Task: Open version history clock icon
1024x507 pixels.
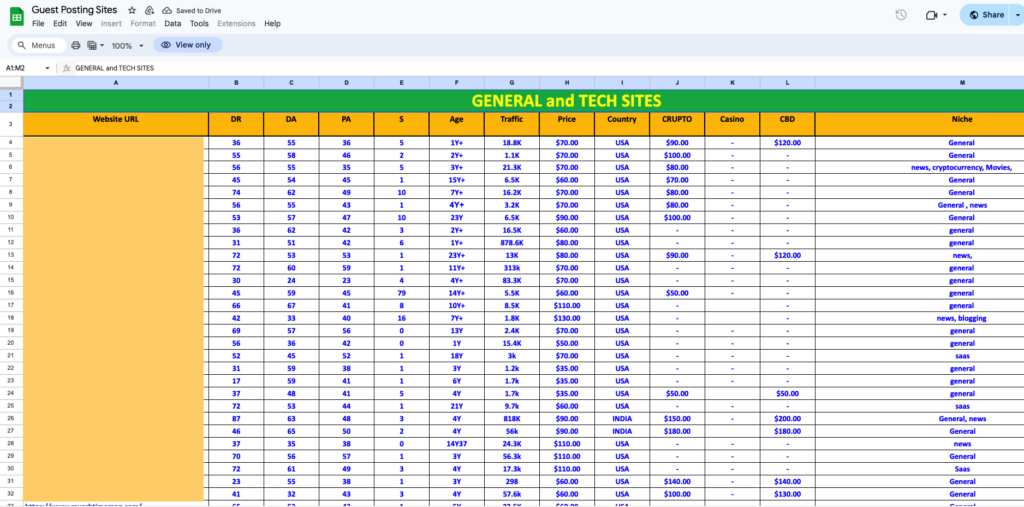Action: click(901, 15)
